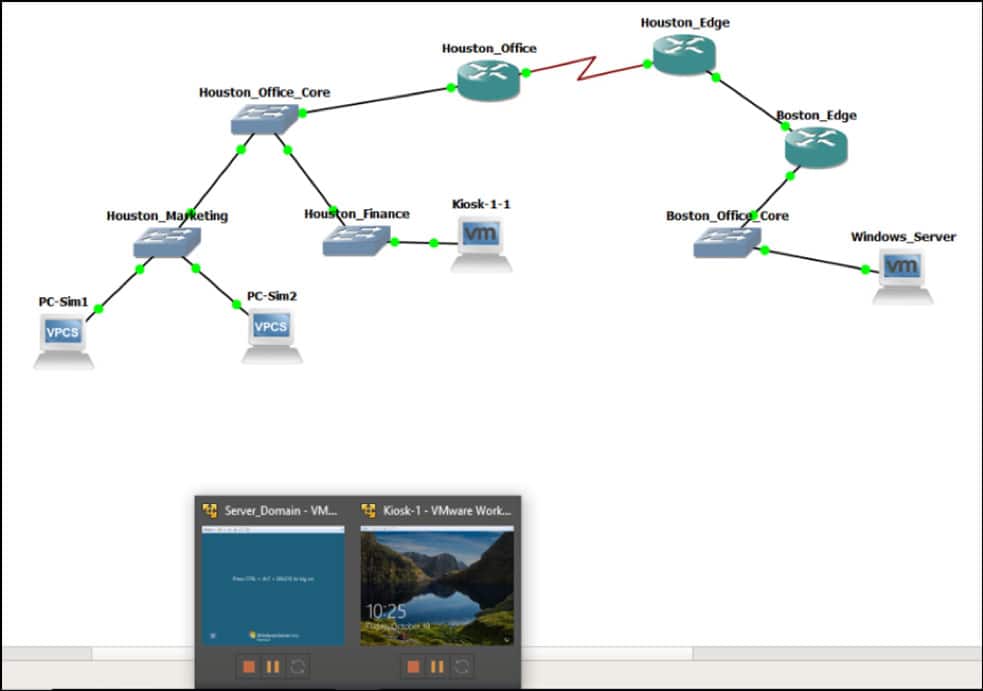The width and height of the screenshot is (983, 691).
Task: Select the Houston_Office_Core switch icon
Action: pyautogui.click(x=264, y=119)
